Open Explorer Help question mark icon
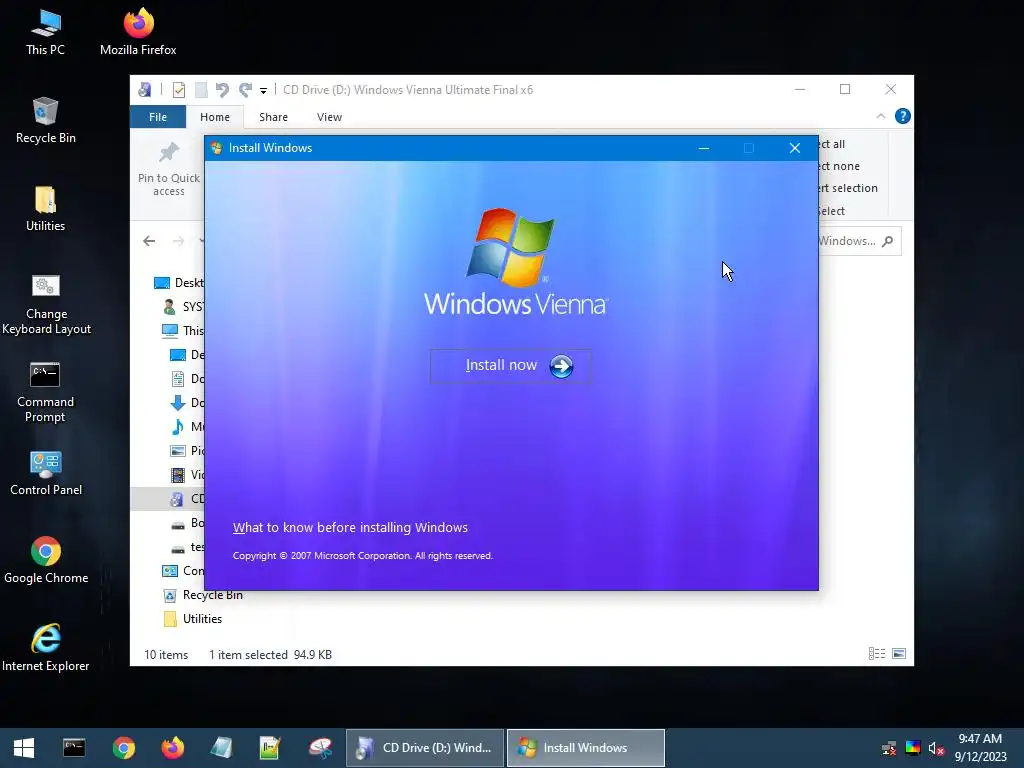Screen dimensions: 1024x768 tap(903, 116)
